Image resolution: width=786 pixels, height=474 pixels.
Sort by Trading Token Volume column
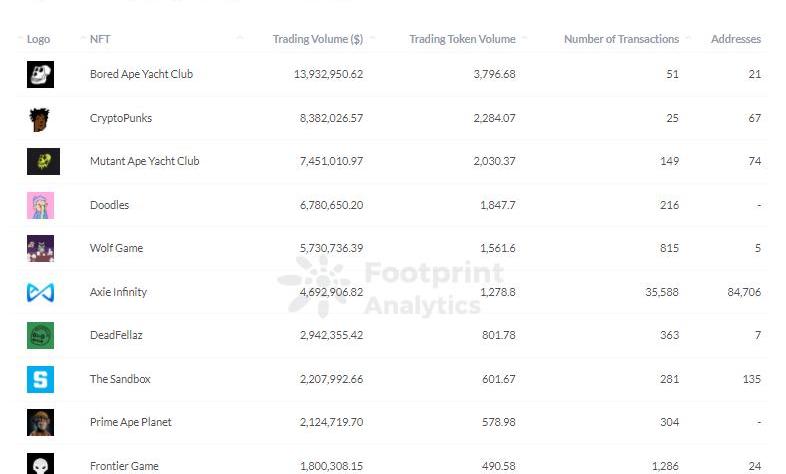click(x=462, y=39)
